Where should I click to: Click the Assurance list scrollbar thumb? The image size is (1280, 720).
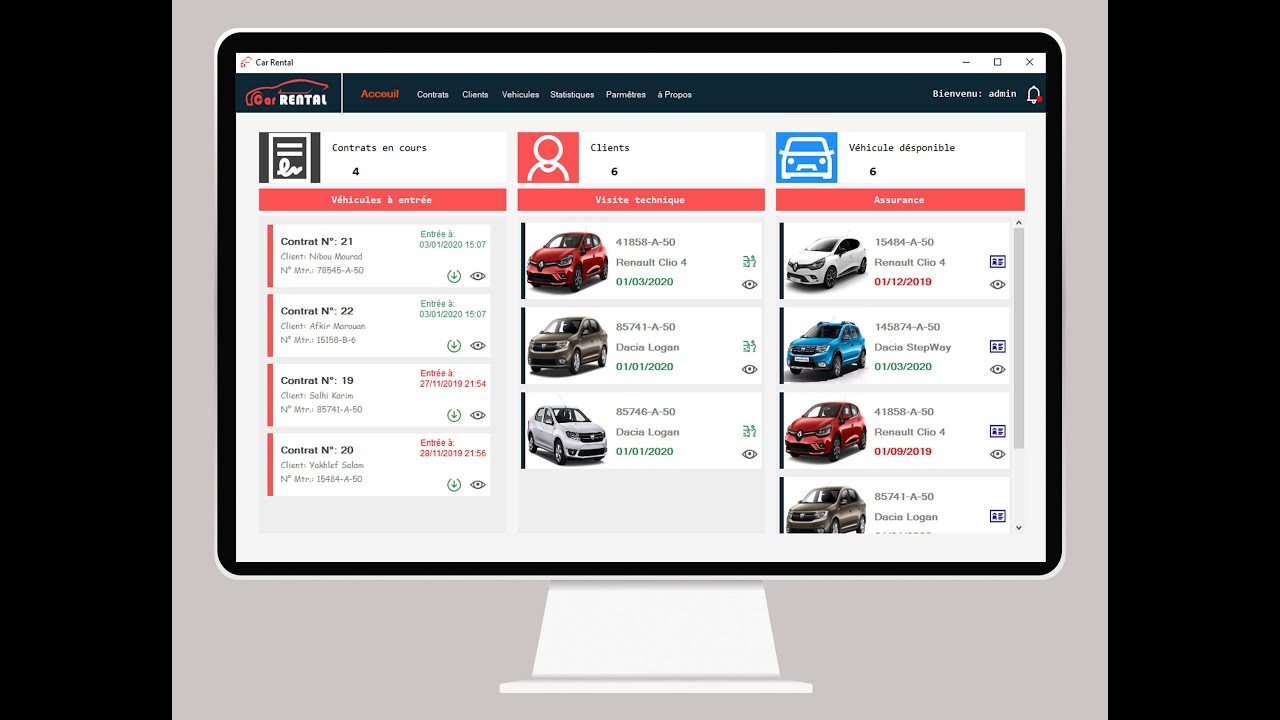[1019, 338]
